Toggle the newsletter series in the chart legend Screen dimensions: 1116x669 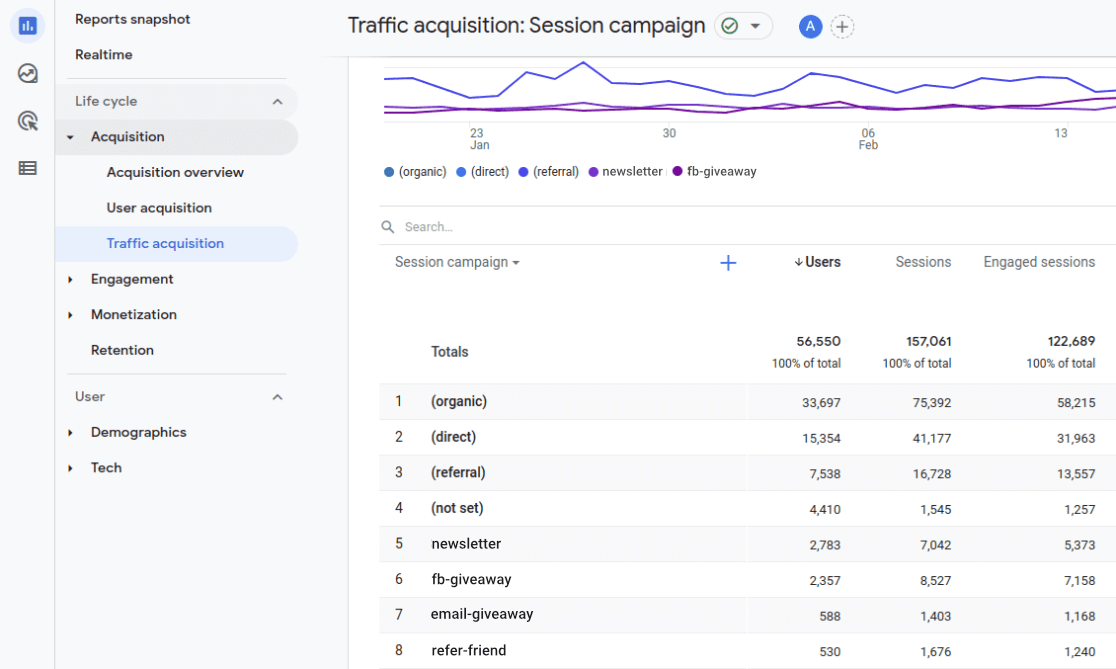(625, 171)
